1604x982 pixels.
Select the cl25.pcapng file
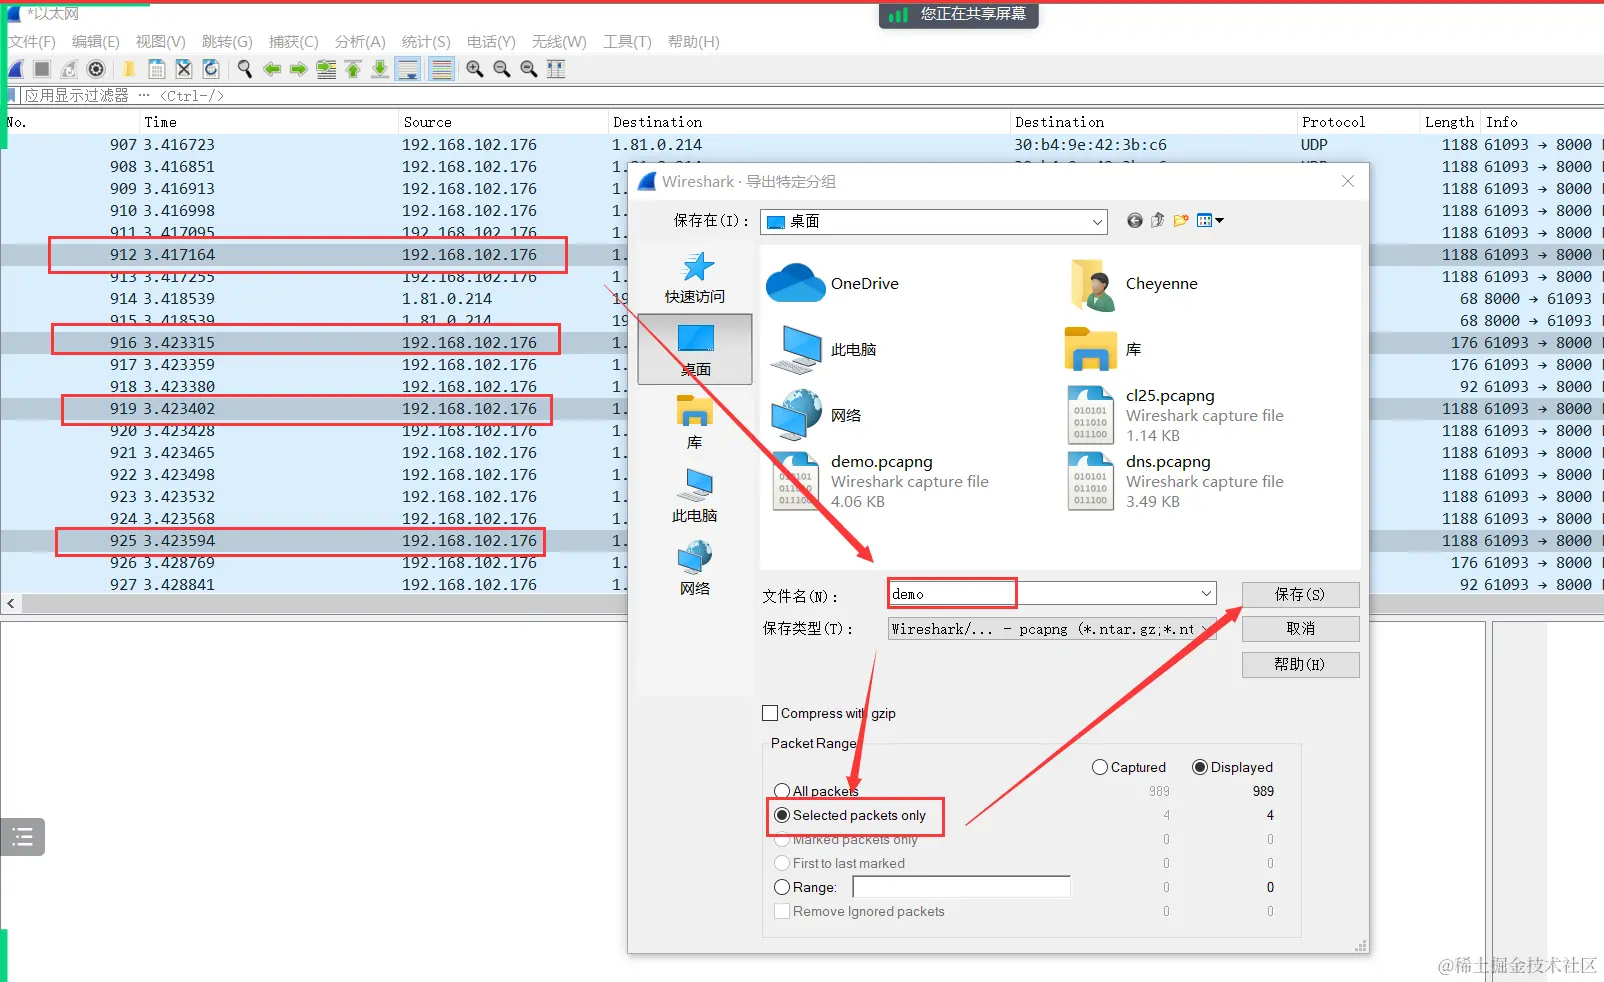click(x=1176, y=415)
